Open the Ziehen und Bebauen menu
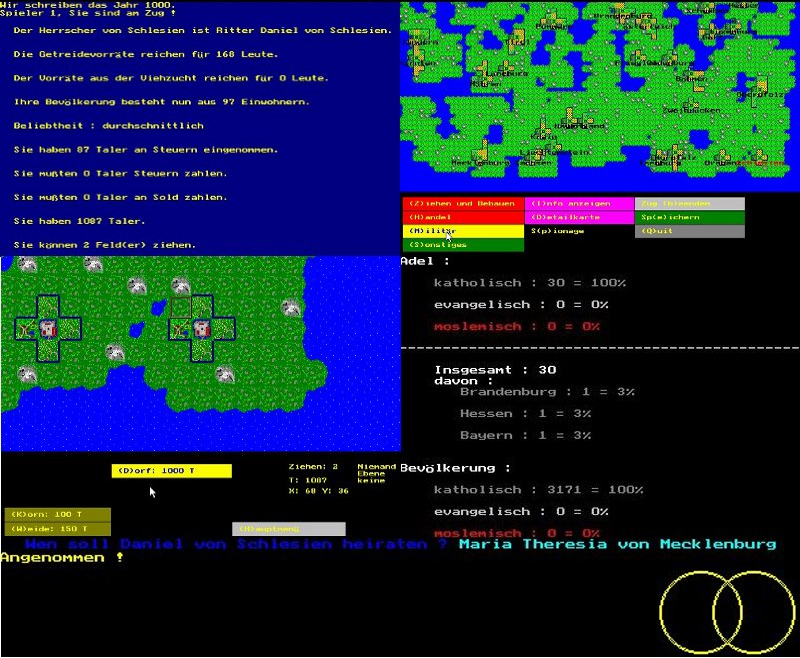This screenshot has height=658, width=800. tap(463, 203)
